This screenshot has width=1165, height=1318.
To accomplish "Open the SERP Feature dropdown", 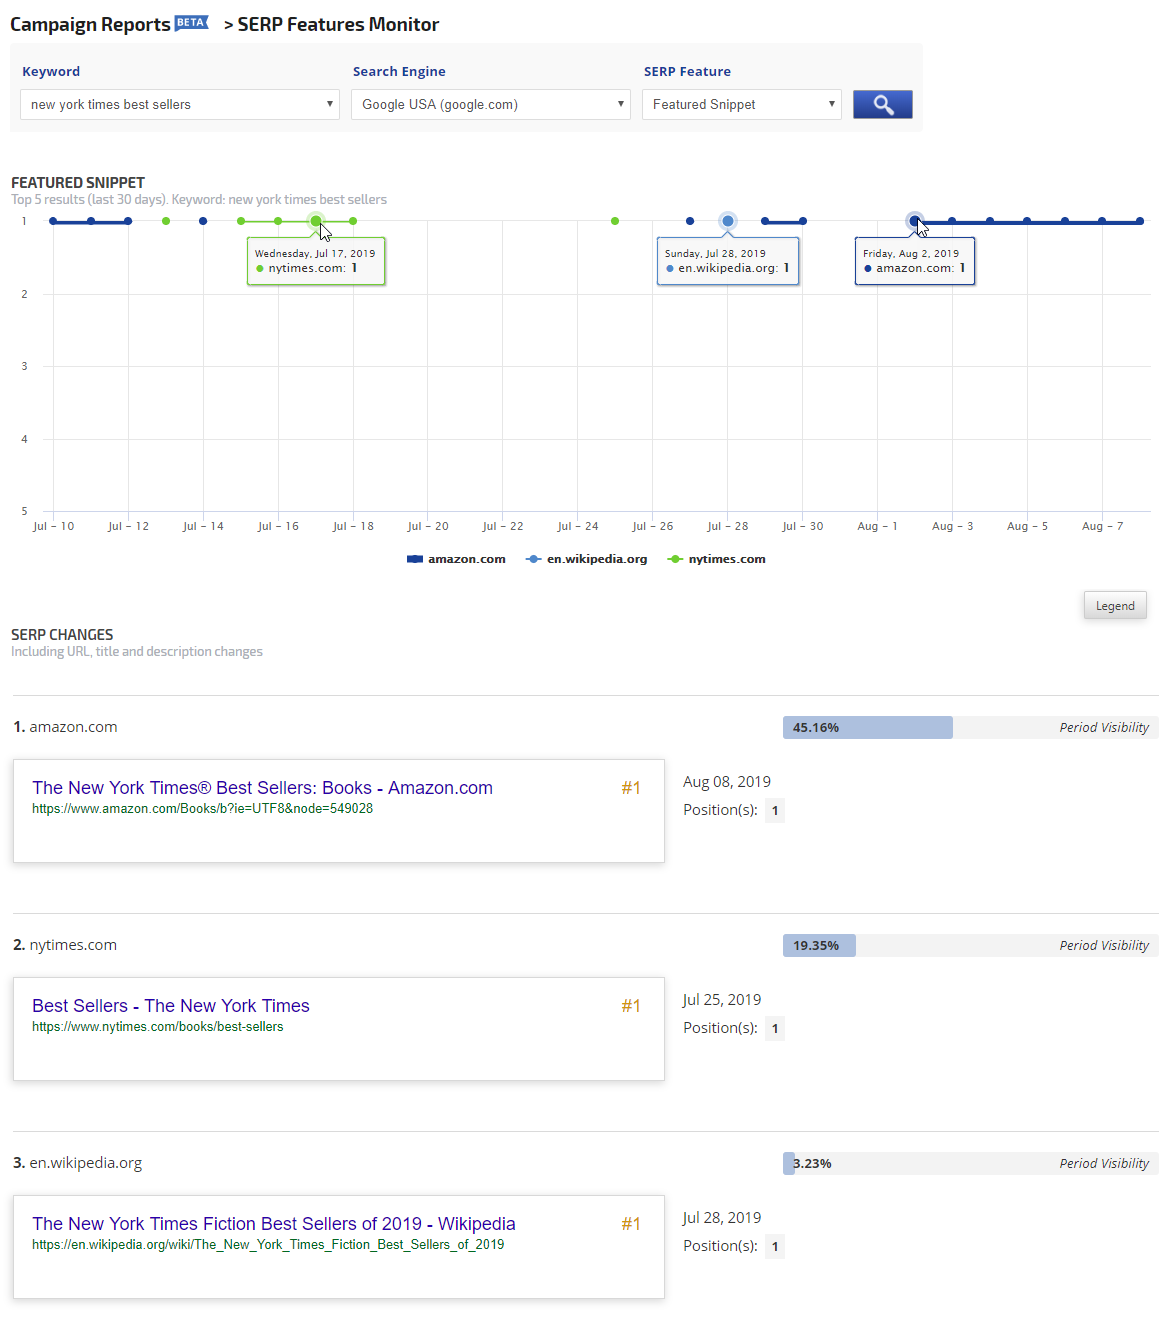I will click(742, 104).
